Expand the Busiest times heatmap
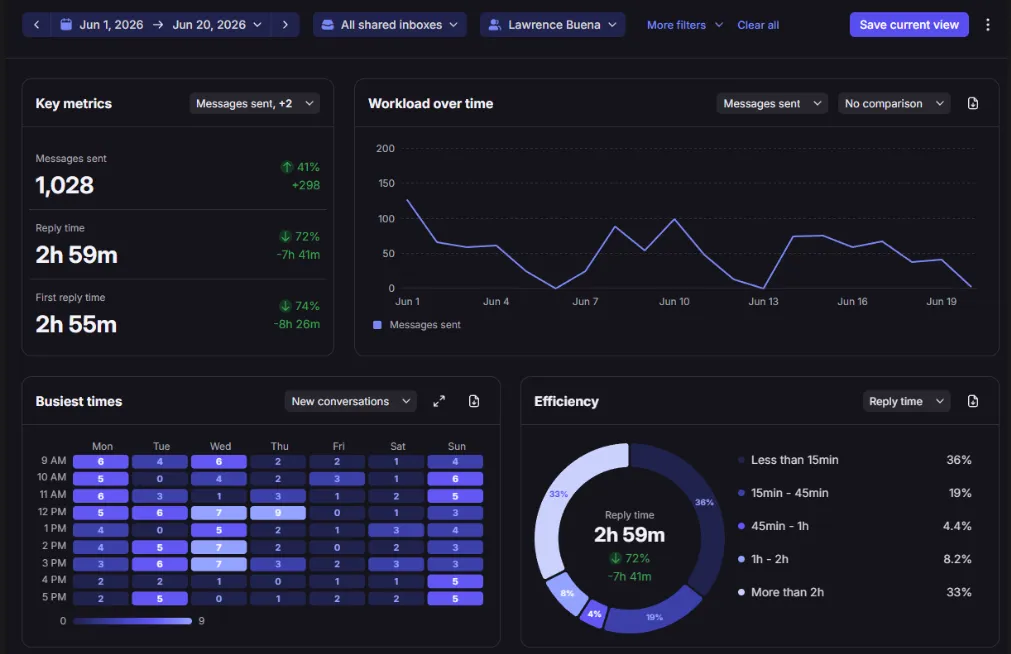 point(439,401)
